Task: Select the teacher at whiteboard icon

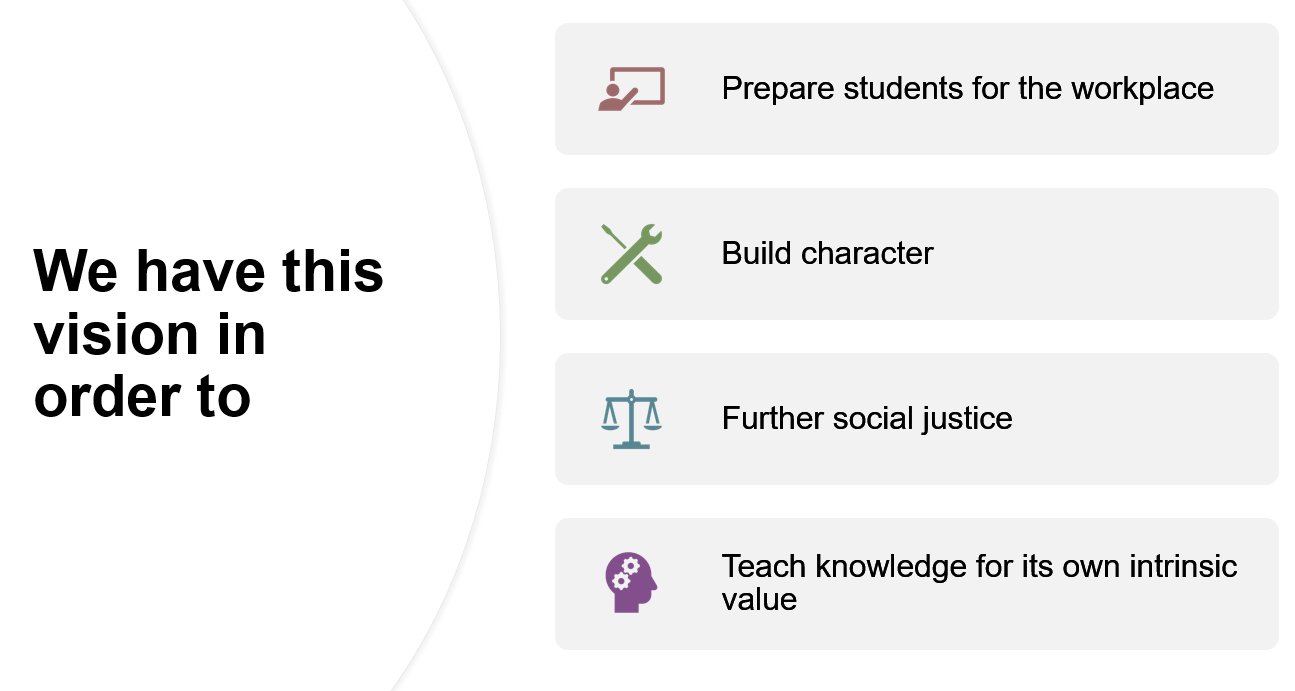Action: (631, 89)
